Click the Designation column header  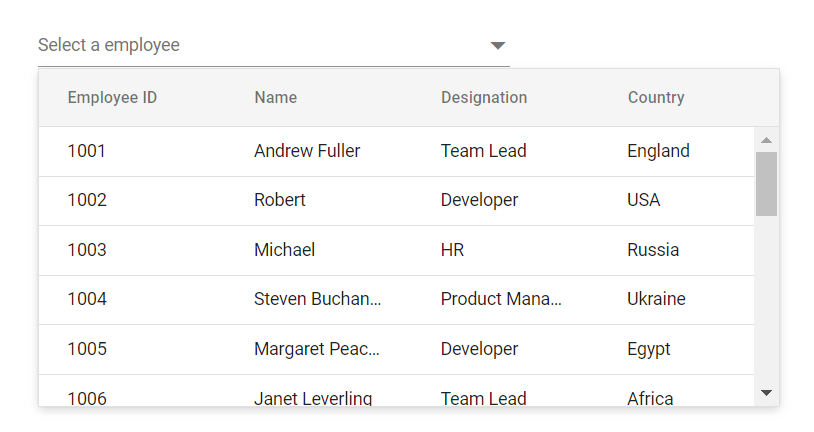coord(484,98)
